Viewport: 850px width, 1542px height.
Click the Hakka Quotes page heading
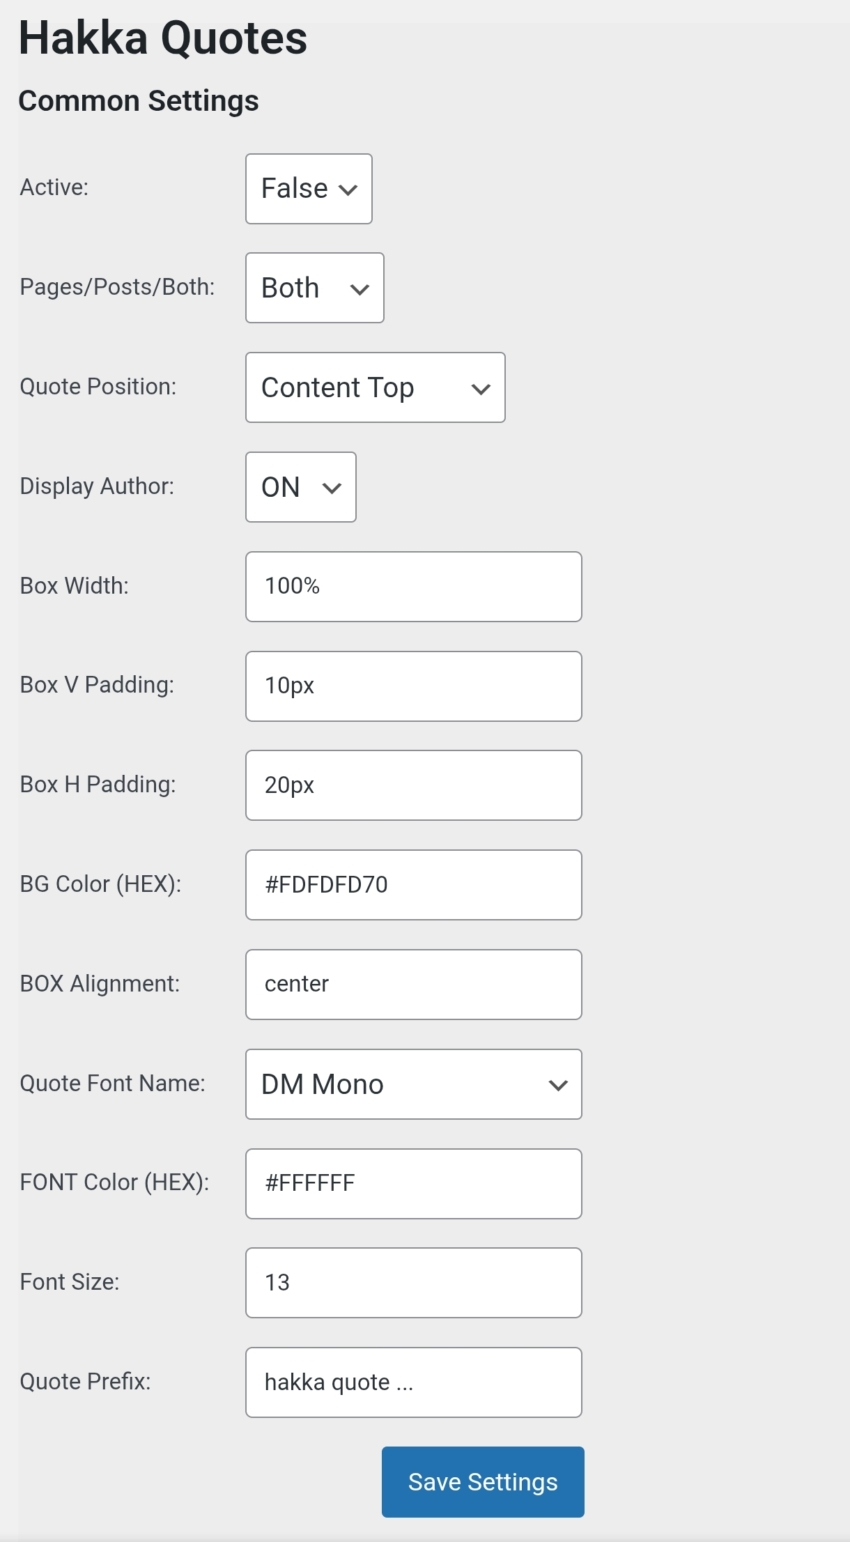[162, 38]
